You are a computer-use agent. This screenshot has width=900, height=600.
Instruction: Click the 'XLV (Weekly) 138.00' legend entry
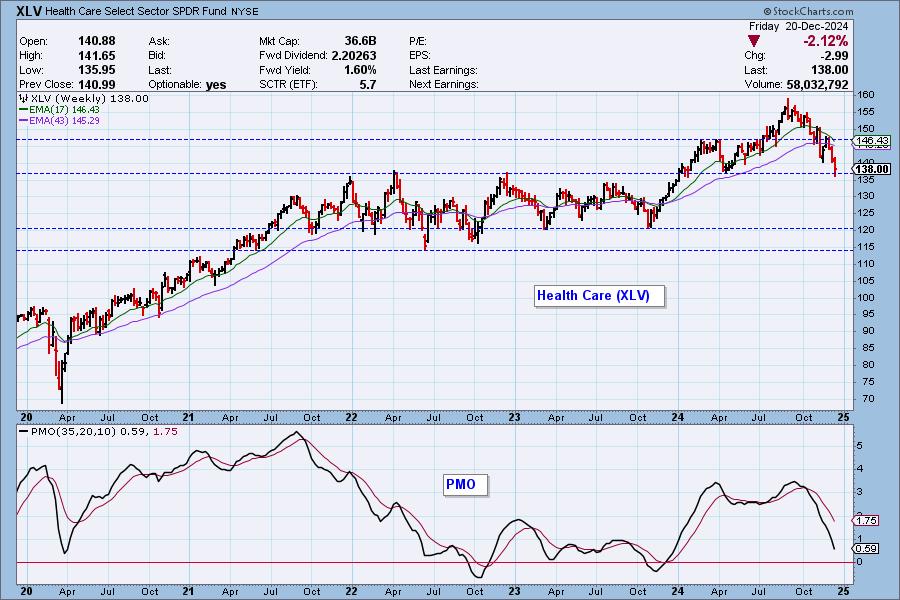(84, 98)
